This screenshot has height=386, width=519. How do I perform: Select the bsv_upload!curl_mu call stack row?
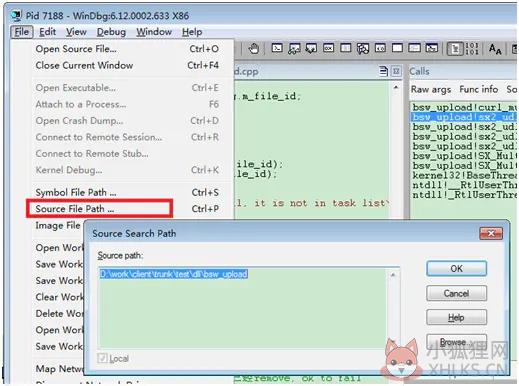click(464, 107)
